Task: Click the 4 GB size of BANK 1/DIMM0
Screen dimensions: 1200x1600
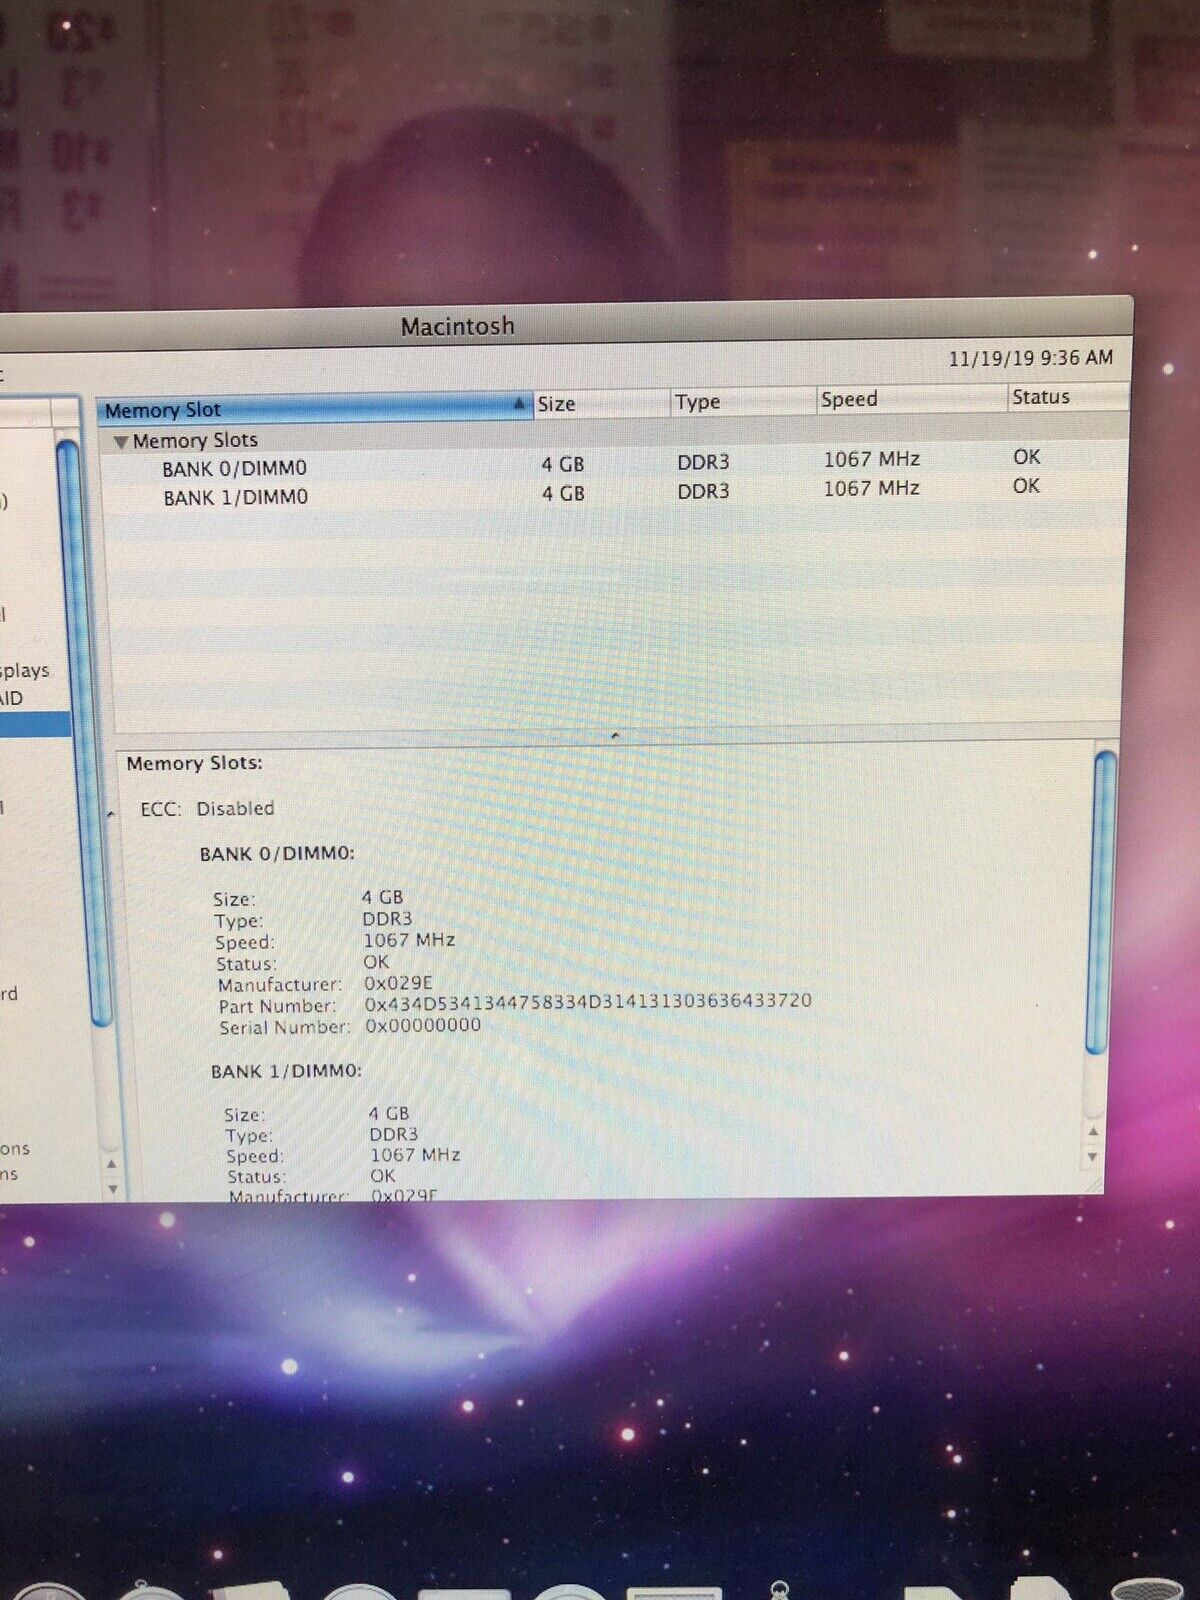Action: [563, 494]
